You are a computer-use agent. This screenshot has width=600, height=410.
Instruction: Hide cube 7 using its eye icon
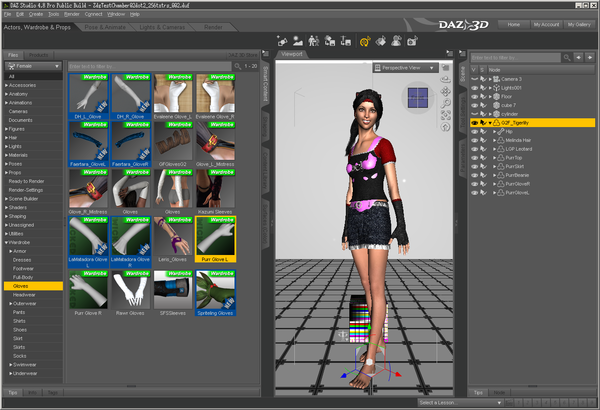[474, 105]
